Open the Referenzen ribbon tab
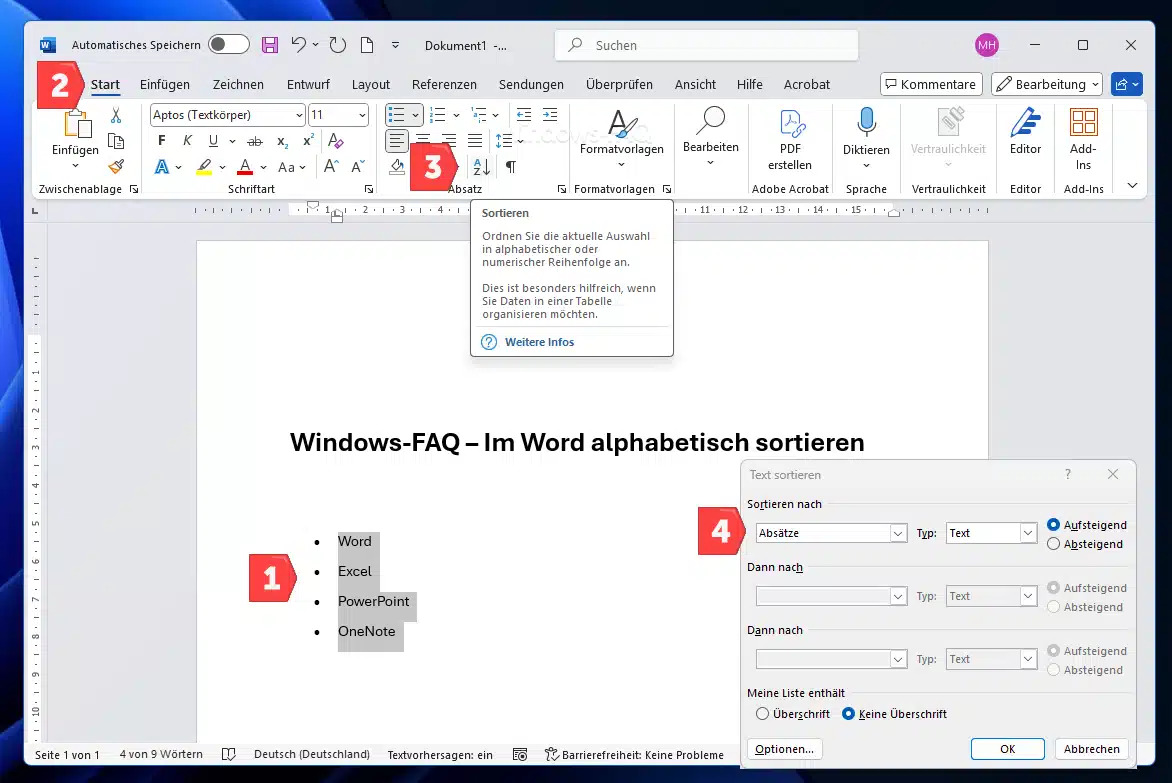The width and height of the screenshot is (1172, 783). [x=444, y=85]
